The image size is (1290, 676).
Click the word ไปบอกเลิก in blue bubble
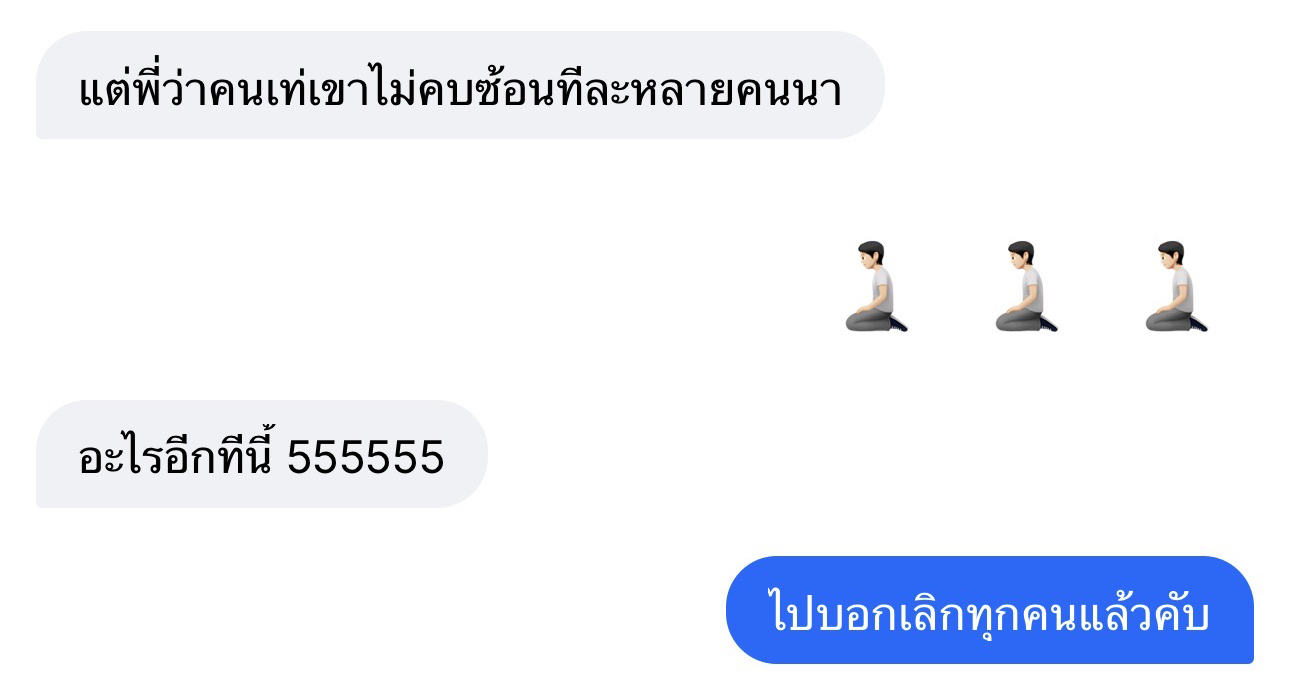866,612
